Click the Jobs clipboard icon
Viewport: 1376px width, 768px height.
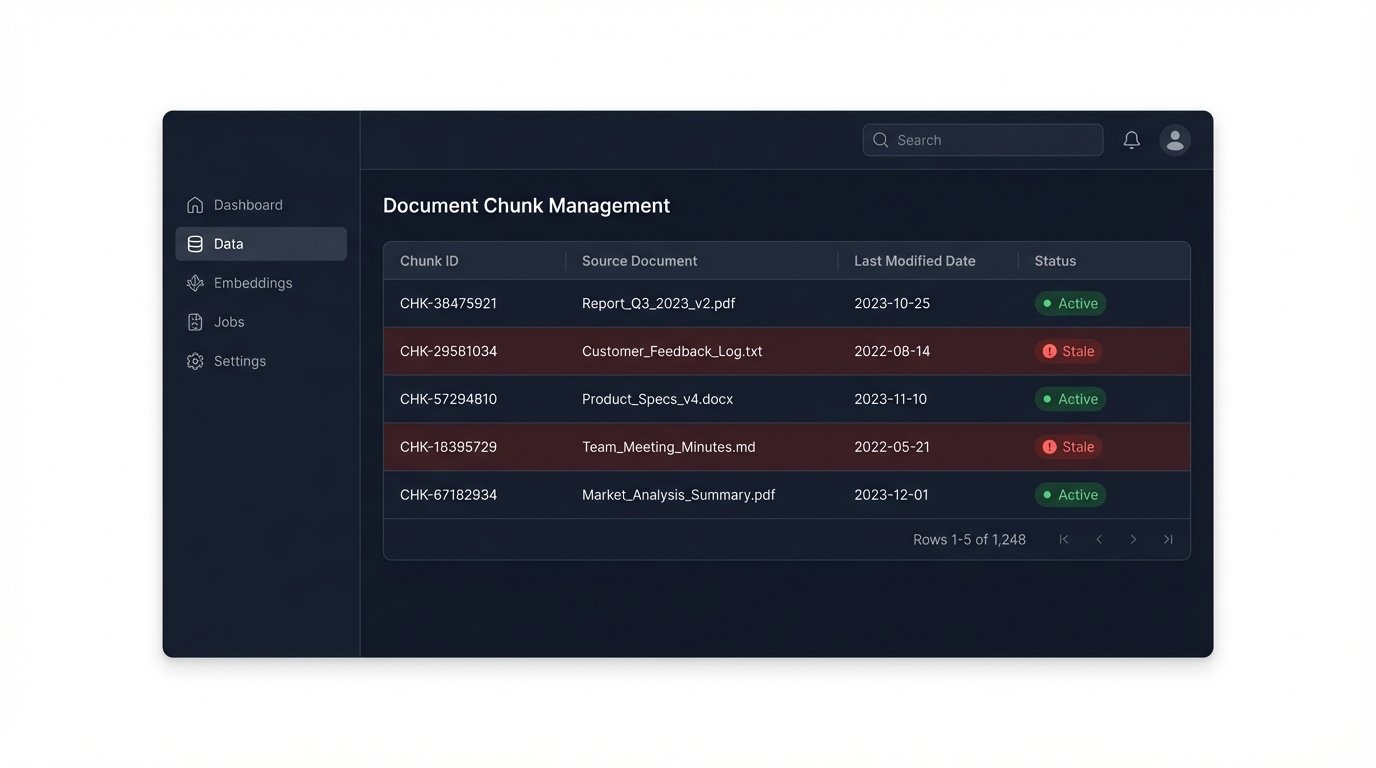(195, 322)
